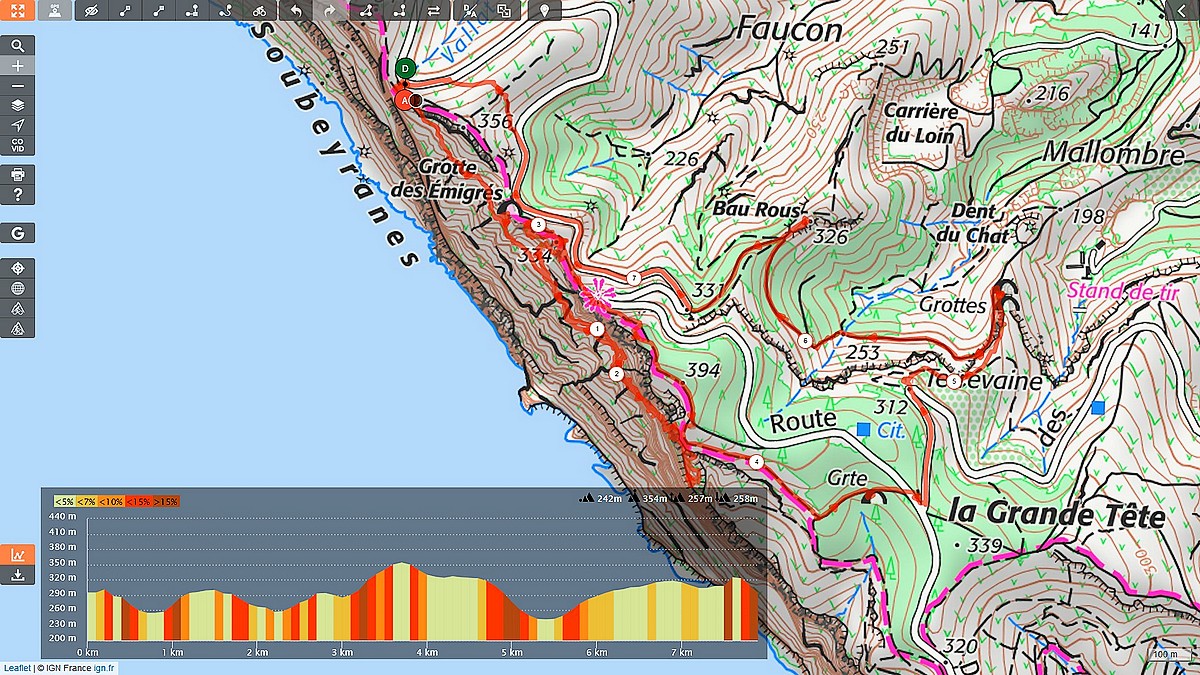Click waypoint marker number 4

(755, 461)
